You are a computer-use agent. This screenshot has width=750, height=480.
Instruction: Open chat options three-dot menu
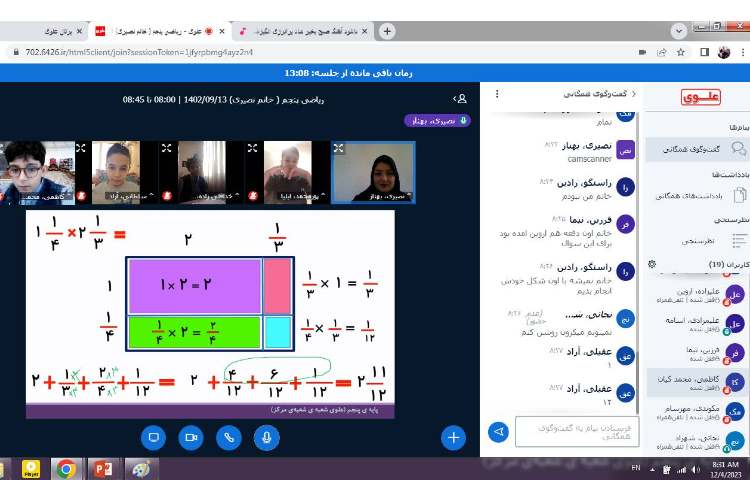click(x=497, y=94)
